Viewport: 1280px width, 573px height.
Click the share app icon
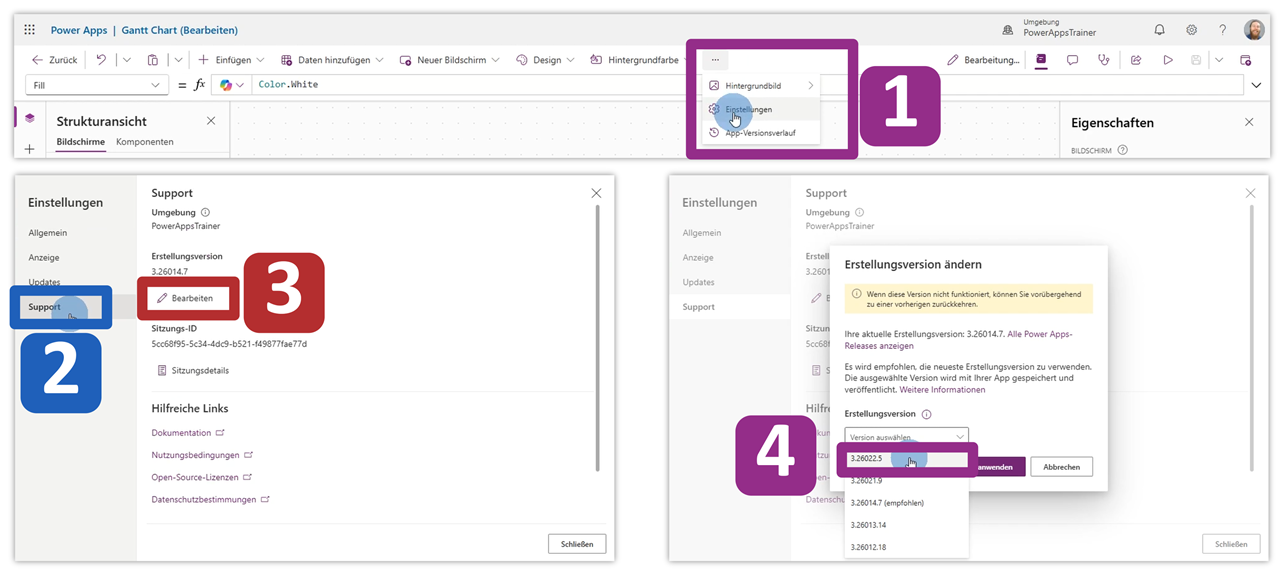pyautogui.click(x=1136, y=60)
